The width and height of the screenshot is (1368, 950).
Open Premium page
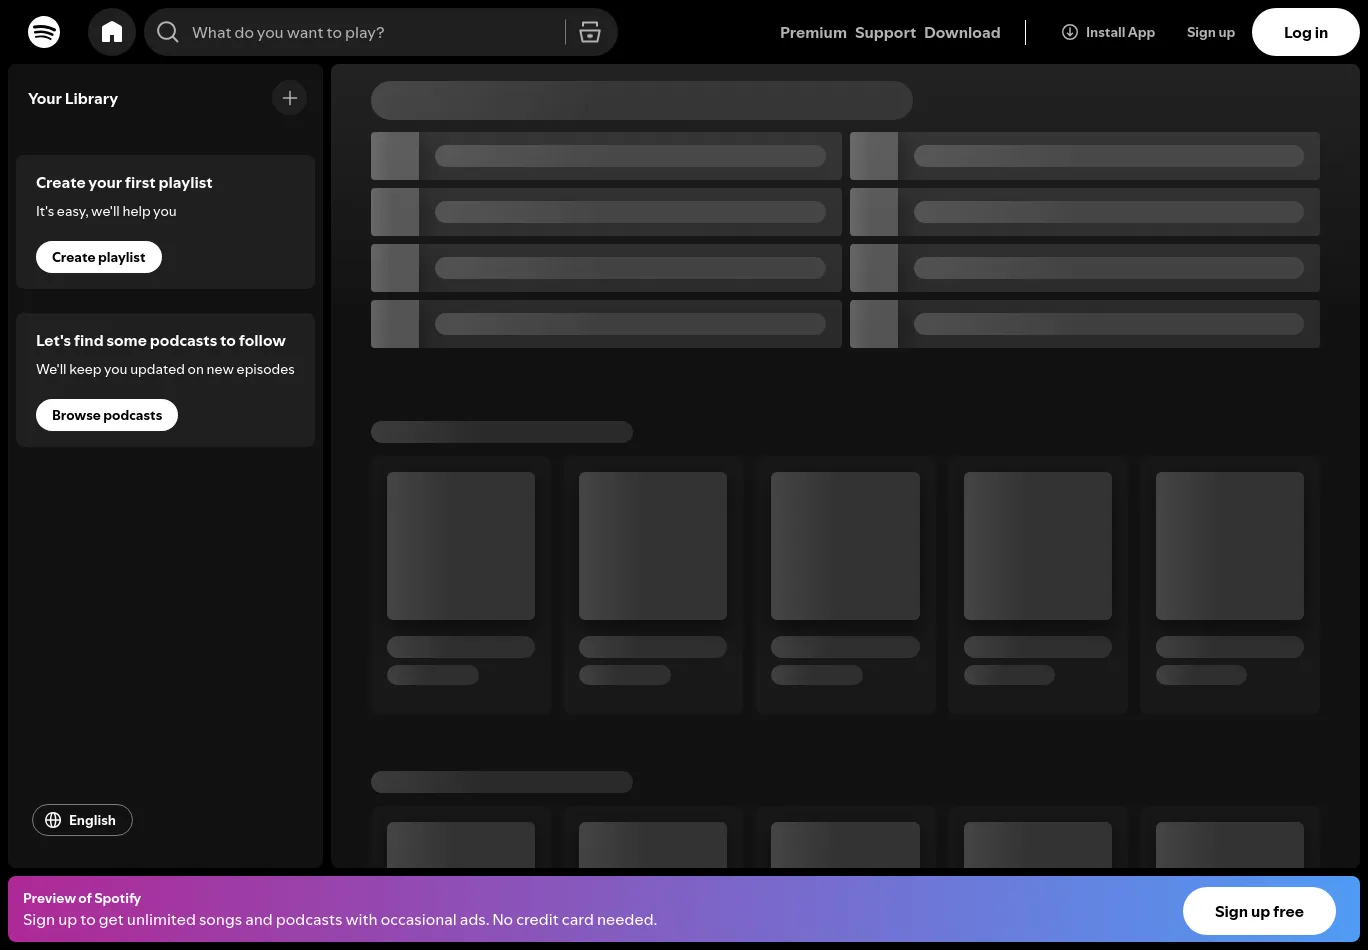(x=813, y=32)
